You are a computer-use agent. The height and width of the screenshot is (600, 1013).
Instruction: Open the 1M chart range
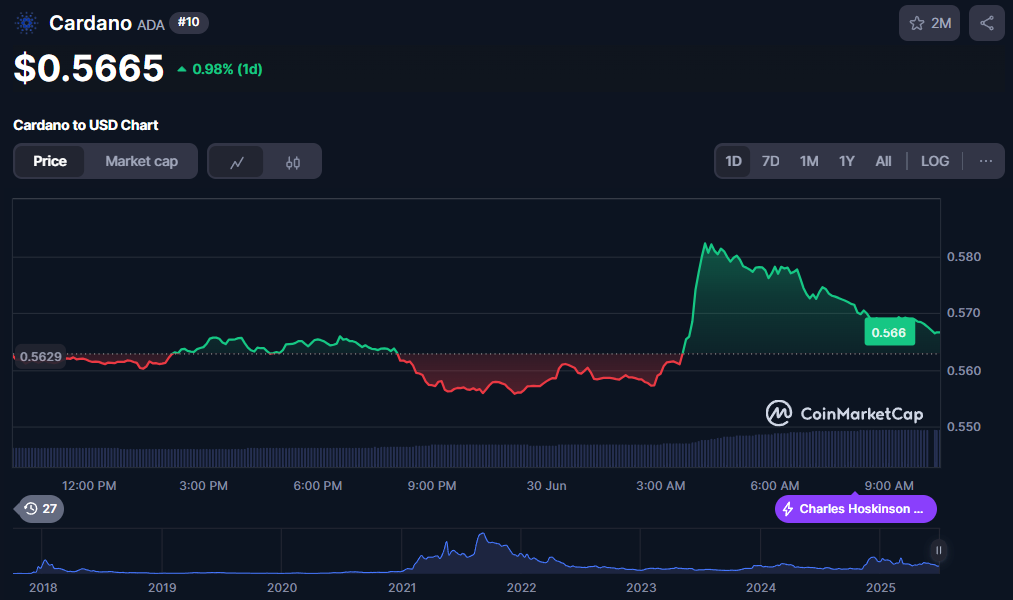tap(808, 160)
